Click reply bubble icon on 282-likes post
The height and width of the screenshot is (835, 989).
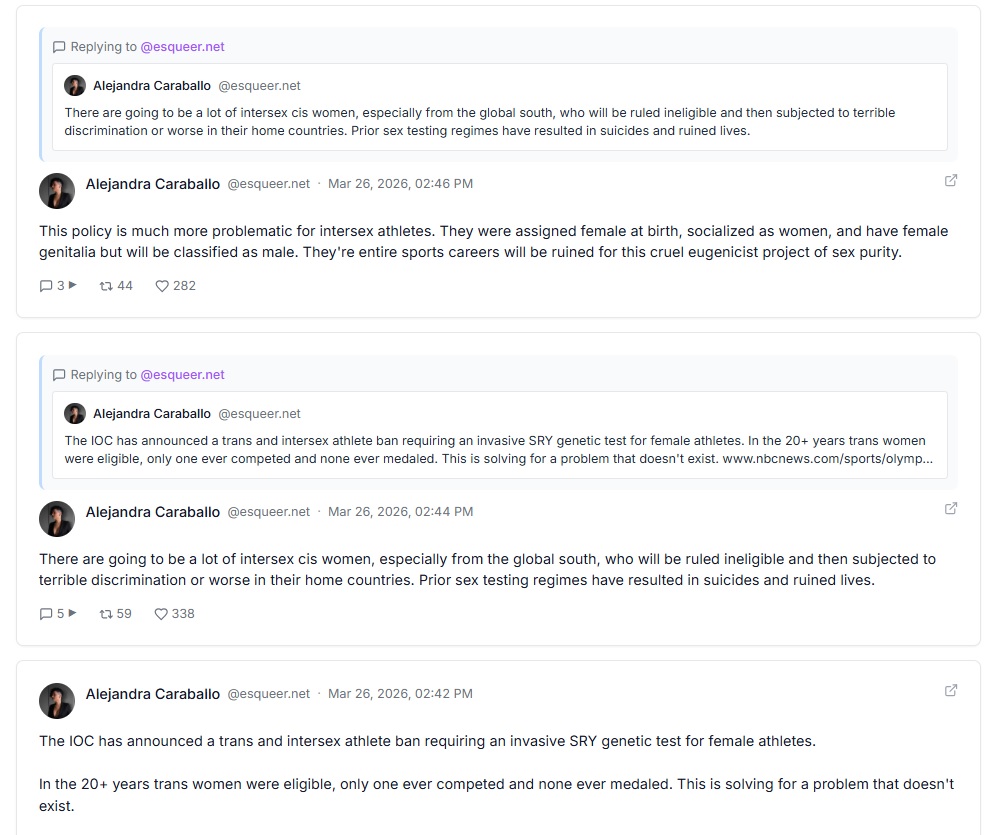46,286
